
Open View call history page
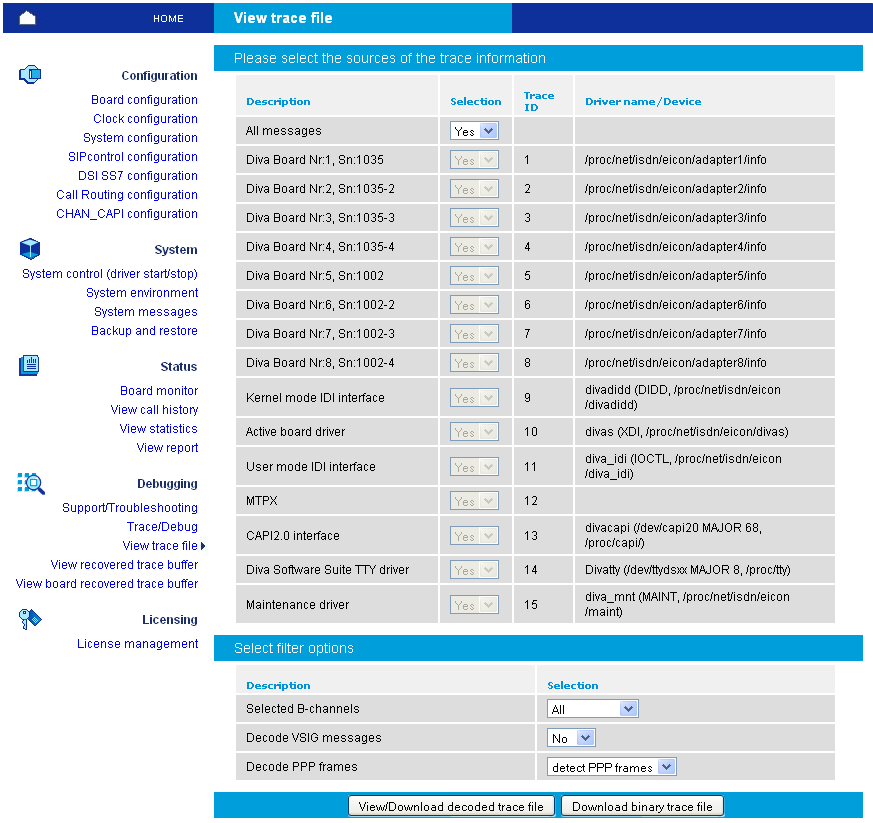[x=154, y=410]
